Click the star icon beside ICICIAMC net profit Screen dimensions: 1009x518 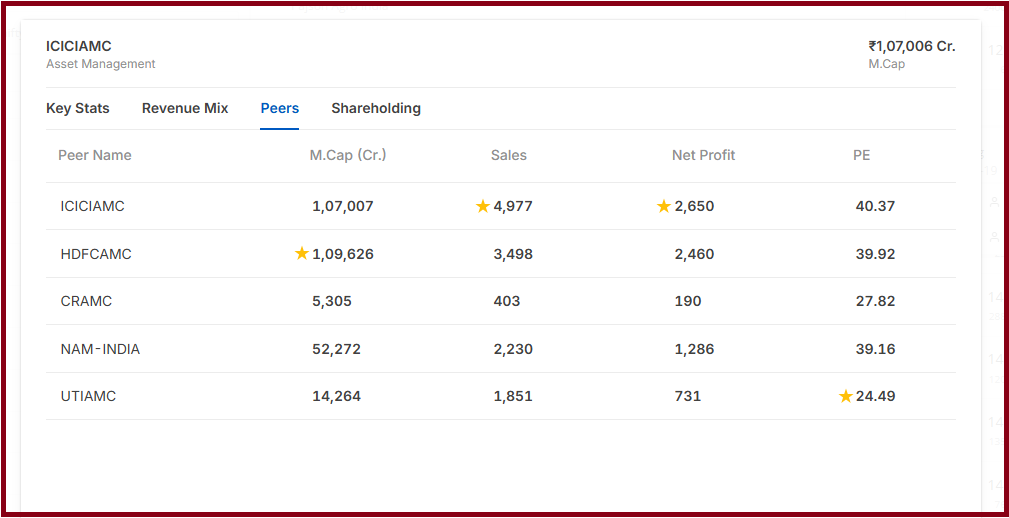(664, 206)
